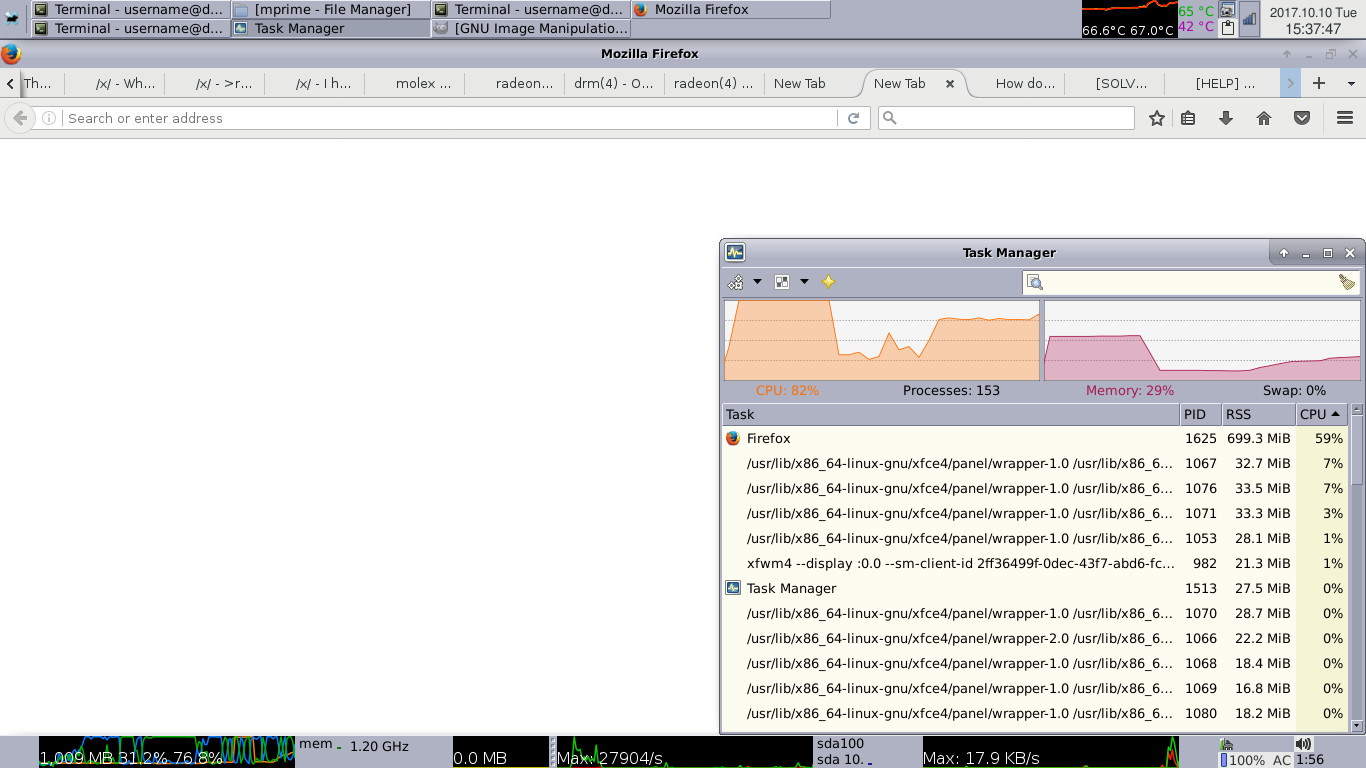This screenshot has height=768, width=1366.
Task: Clear the Task Manager filter with broom icon
Action: click(x=1346, y=283)
